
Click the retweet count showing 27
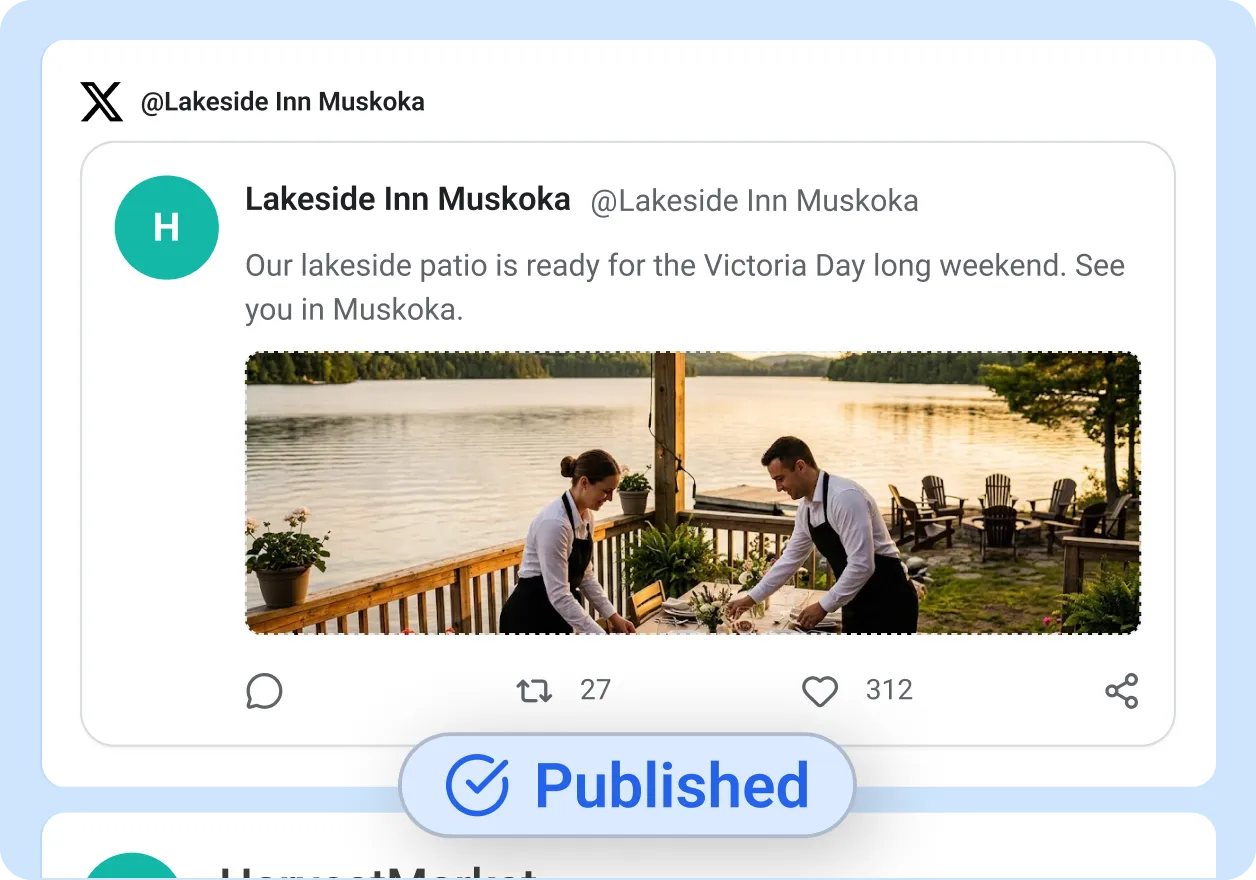(x=595, y=690)
